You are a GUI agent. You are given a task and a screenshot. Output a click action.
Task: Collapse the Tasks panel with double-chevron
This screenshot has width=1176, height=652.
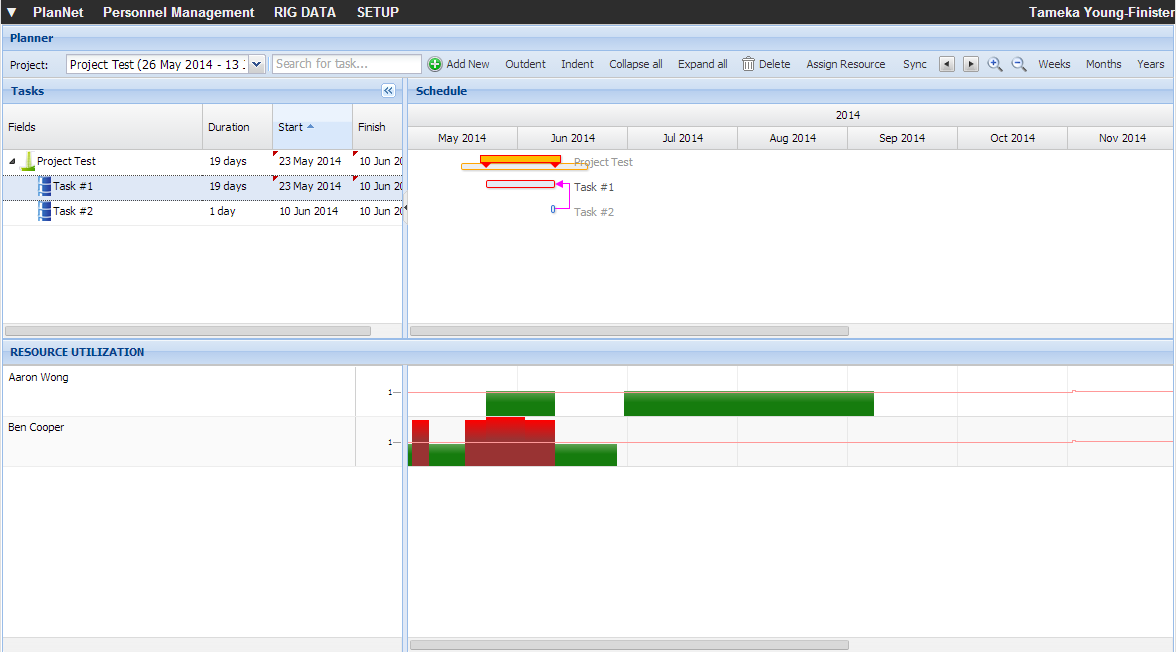389,90
